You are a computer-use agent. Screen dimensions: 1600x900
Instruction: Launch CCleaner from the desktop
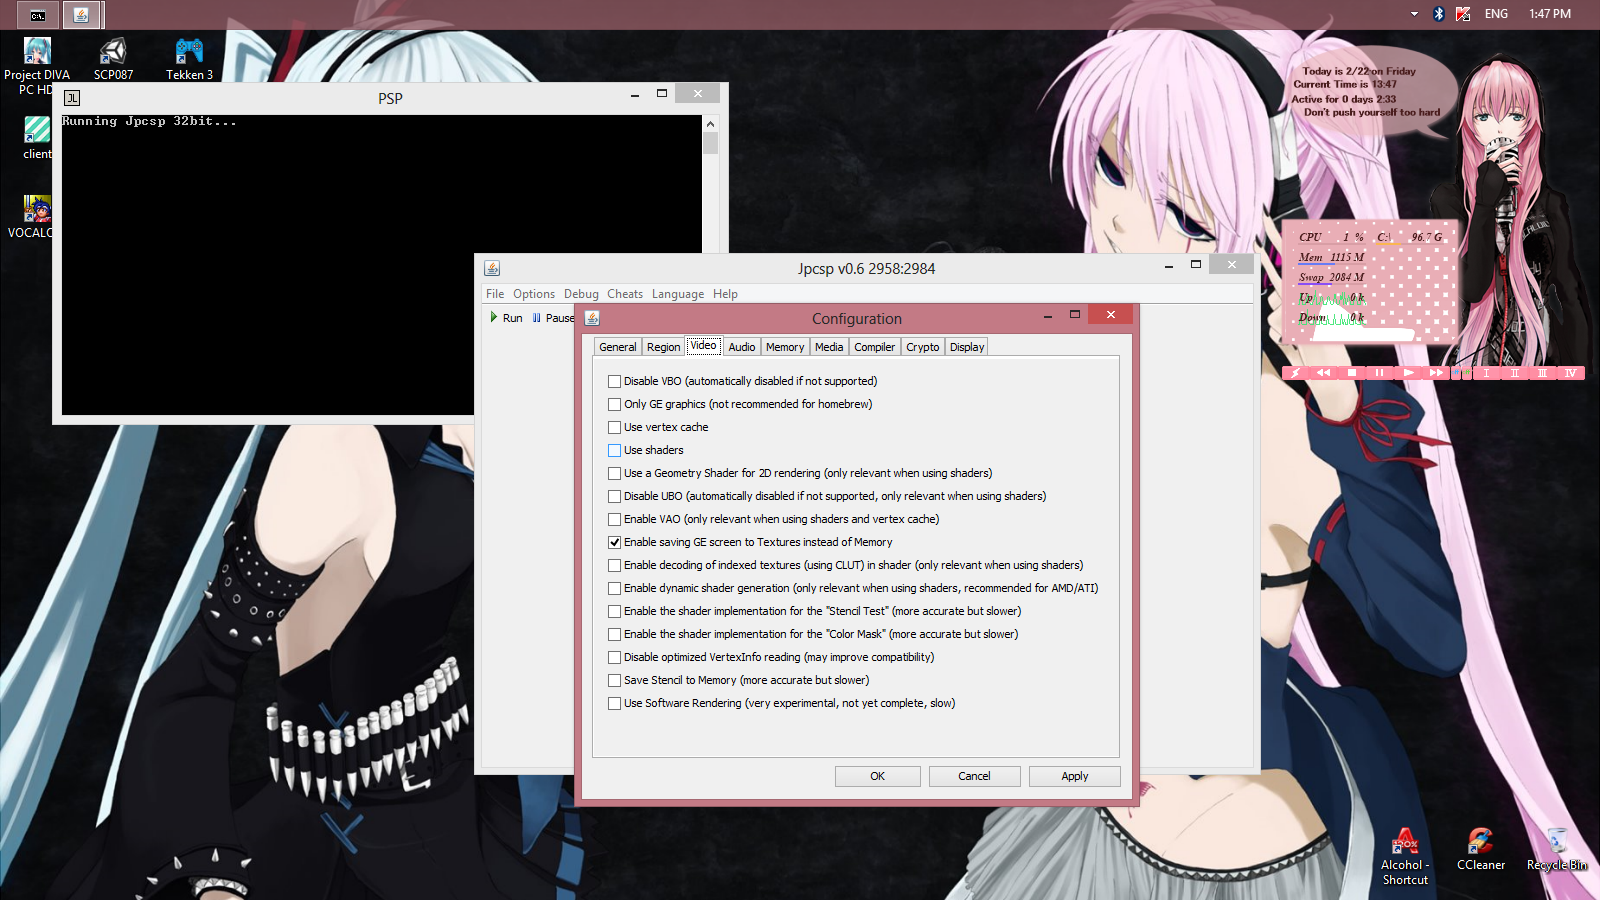click(1481, 850)
